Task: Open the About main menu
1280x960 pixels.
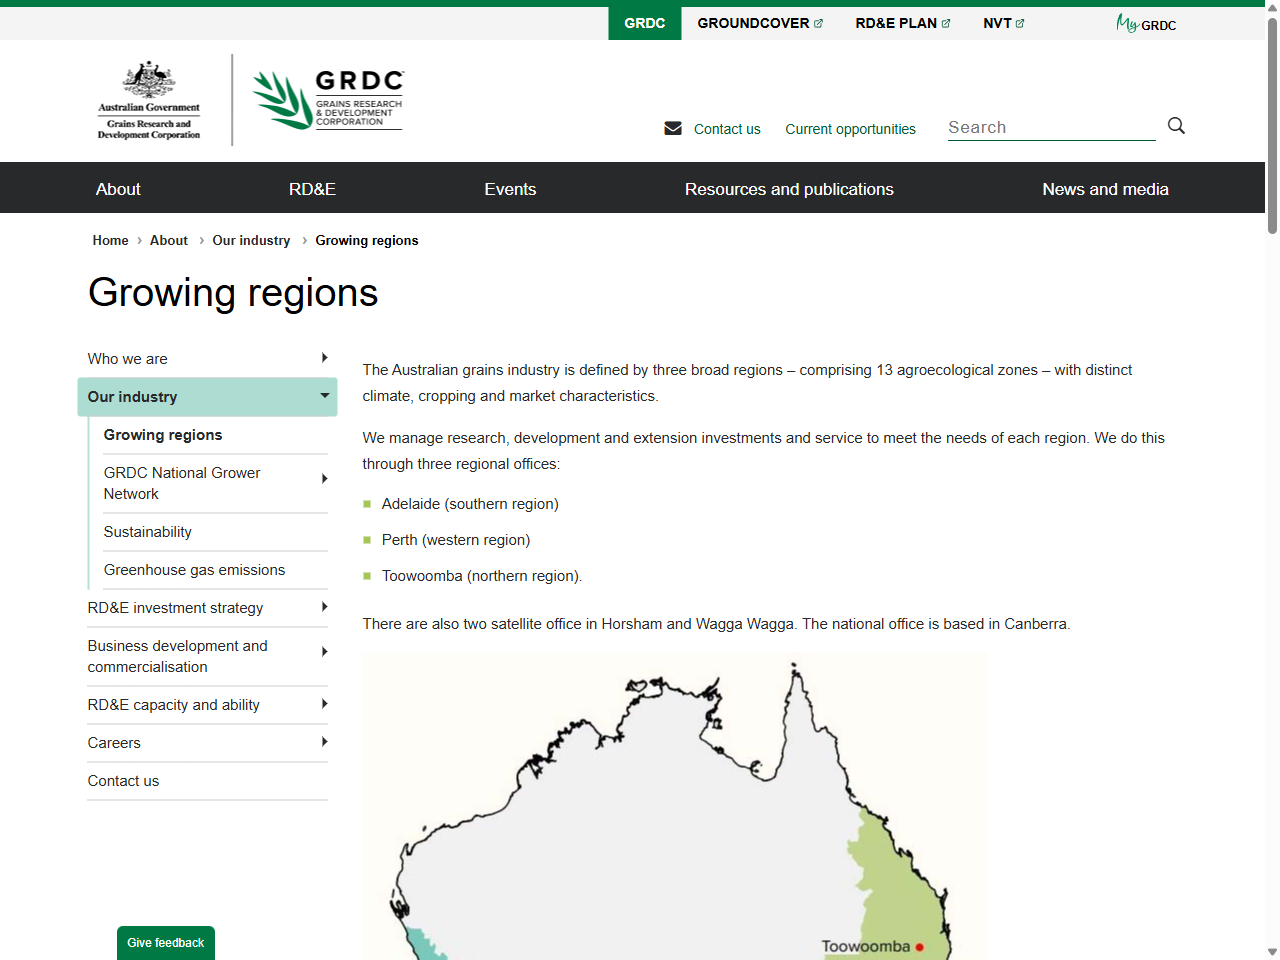Action: tap(118, 189)
